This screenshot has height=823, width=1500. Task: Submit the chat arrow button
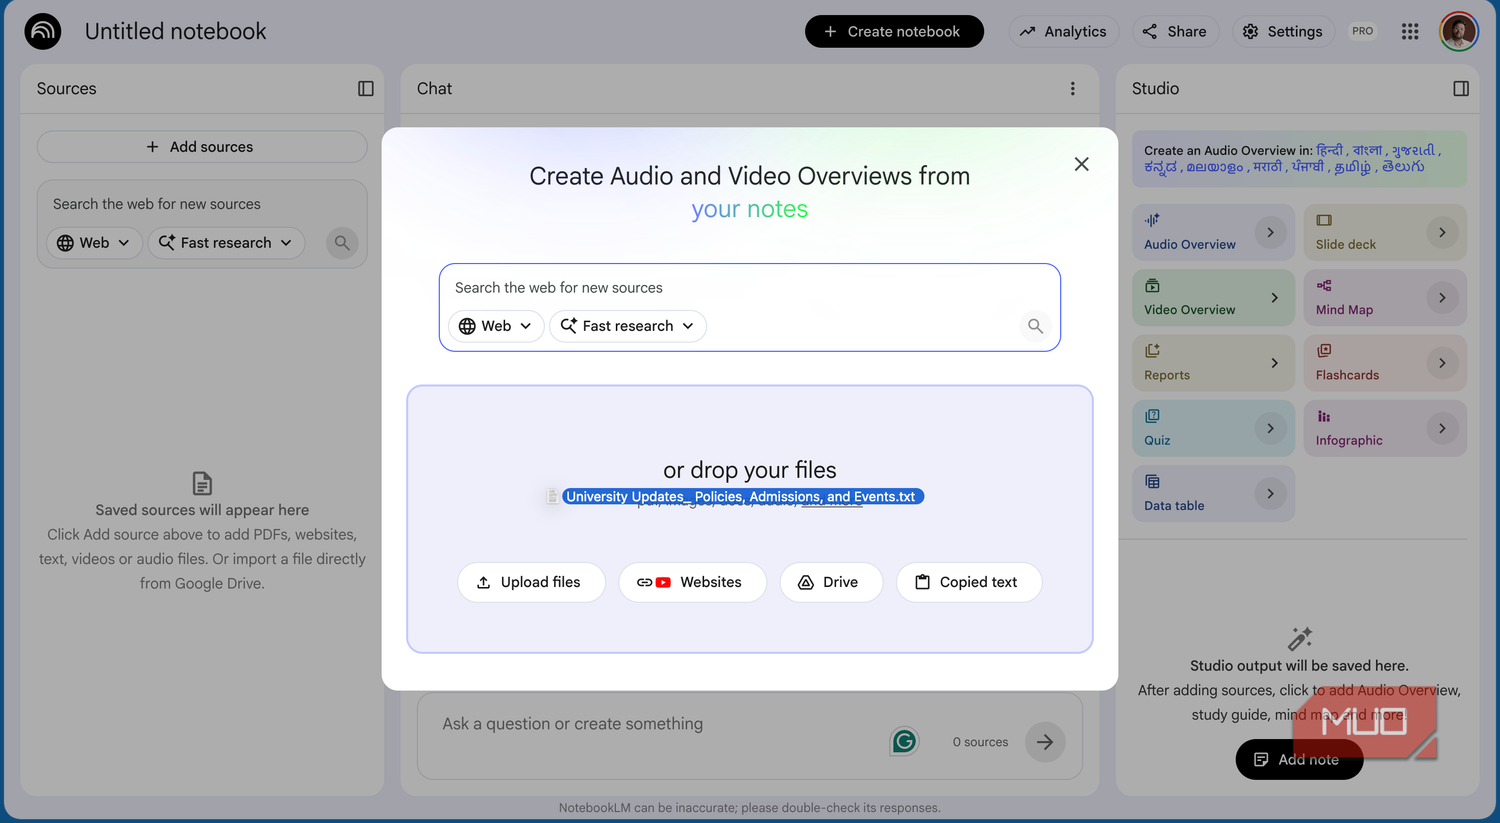(1045, 742)
